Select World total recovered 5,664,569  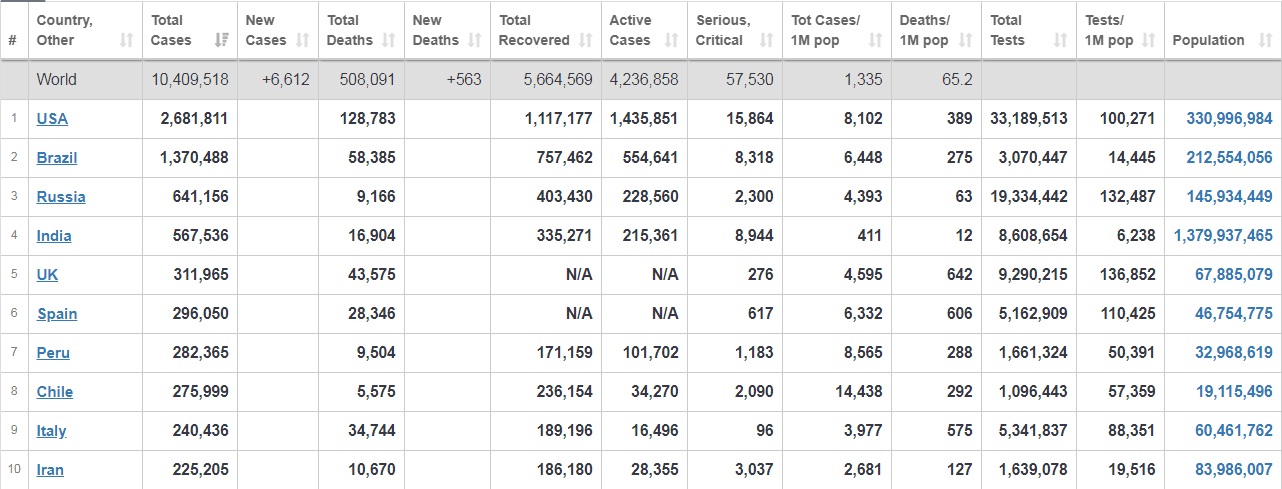coord(558,79)
